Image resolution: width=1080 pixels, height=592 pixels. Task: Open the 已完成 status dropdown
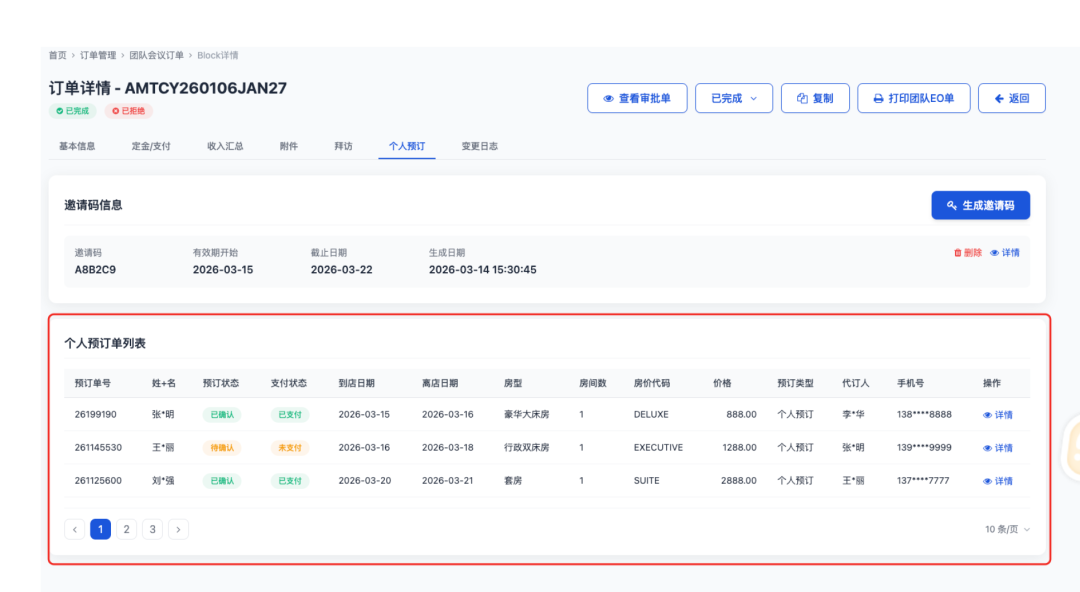(734, 98)
